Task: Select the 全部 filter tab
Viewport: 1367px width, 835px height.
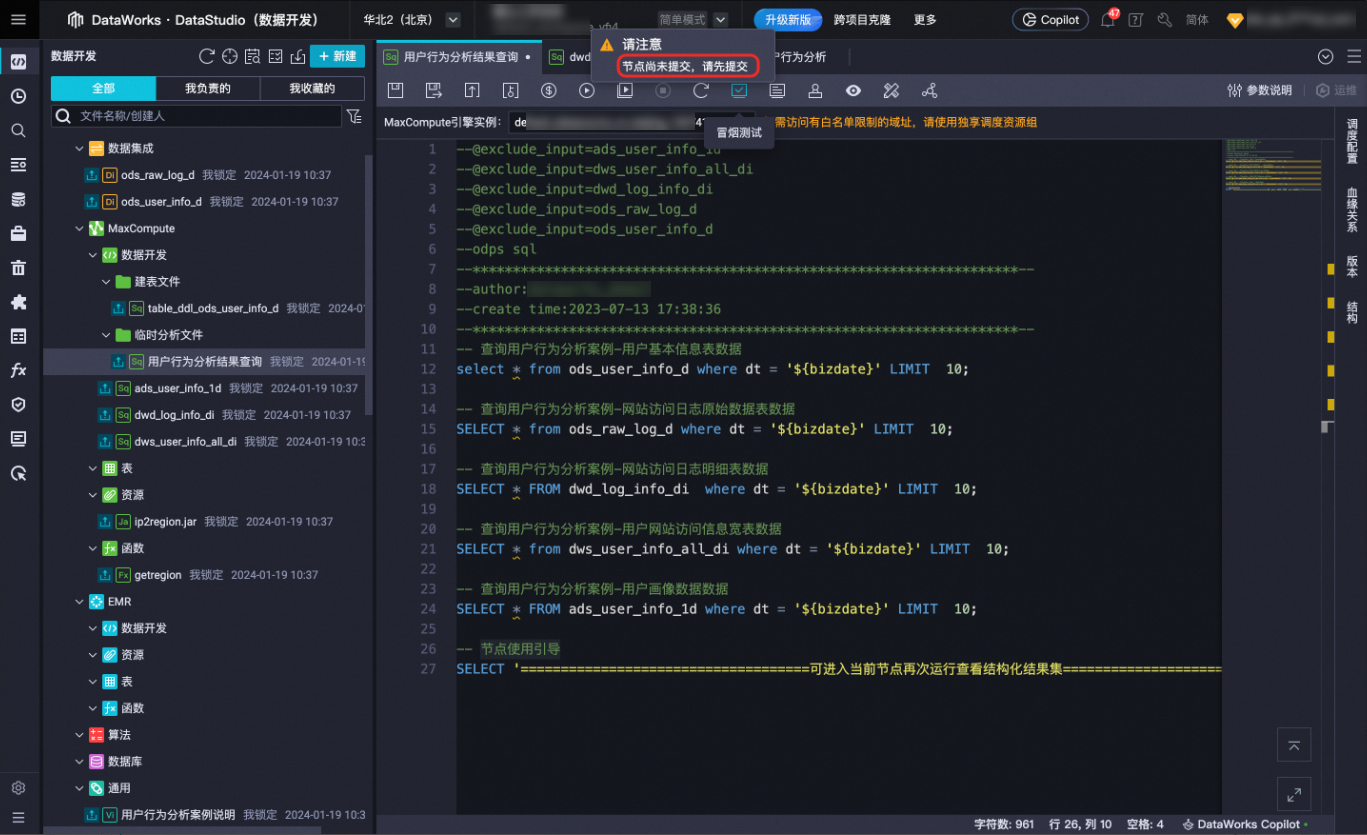Action: [103, 89]
